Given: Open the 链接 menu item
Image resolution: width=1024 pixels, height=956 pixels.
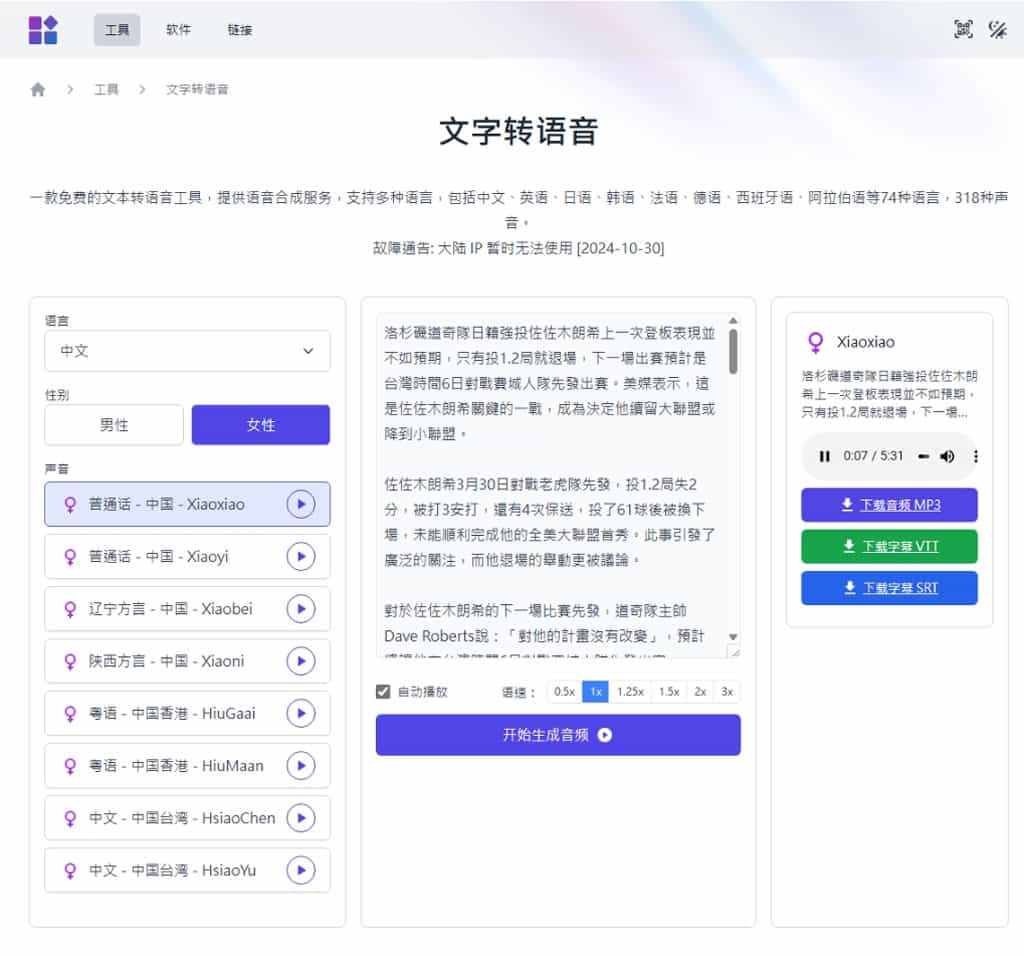Looking at the screenshot, I should pyautogui.click(x=240, y=30).
